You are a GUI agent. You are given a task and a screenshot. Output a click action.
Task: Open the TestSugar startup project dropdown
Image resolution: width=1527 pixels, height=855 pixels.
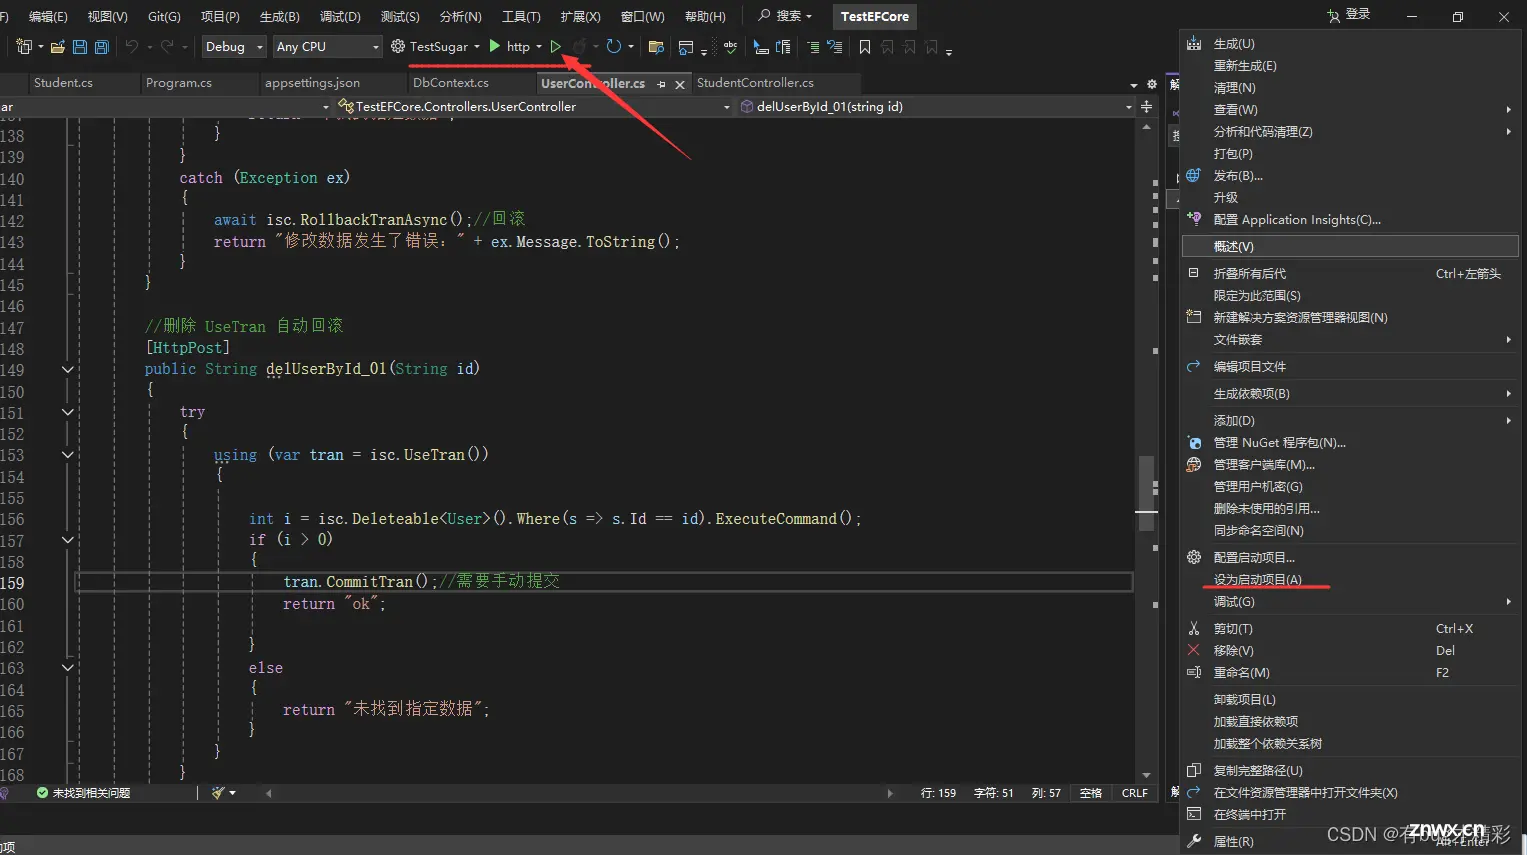[x=435, y=47]
